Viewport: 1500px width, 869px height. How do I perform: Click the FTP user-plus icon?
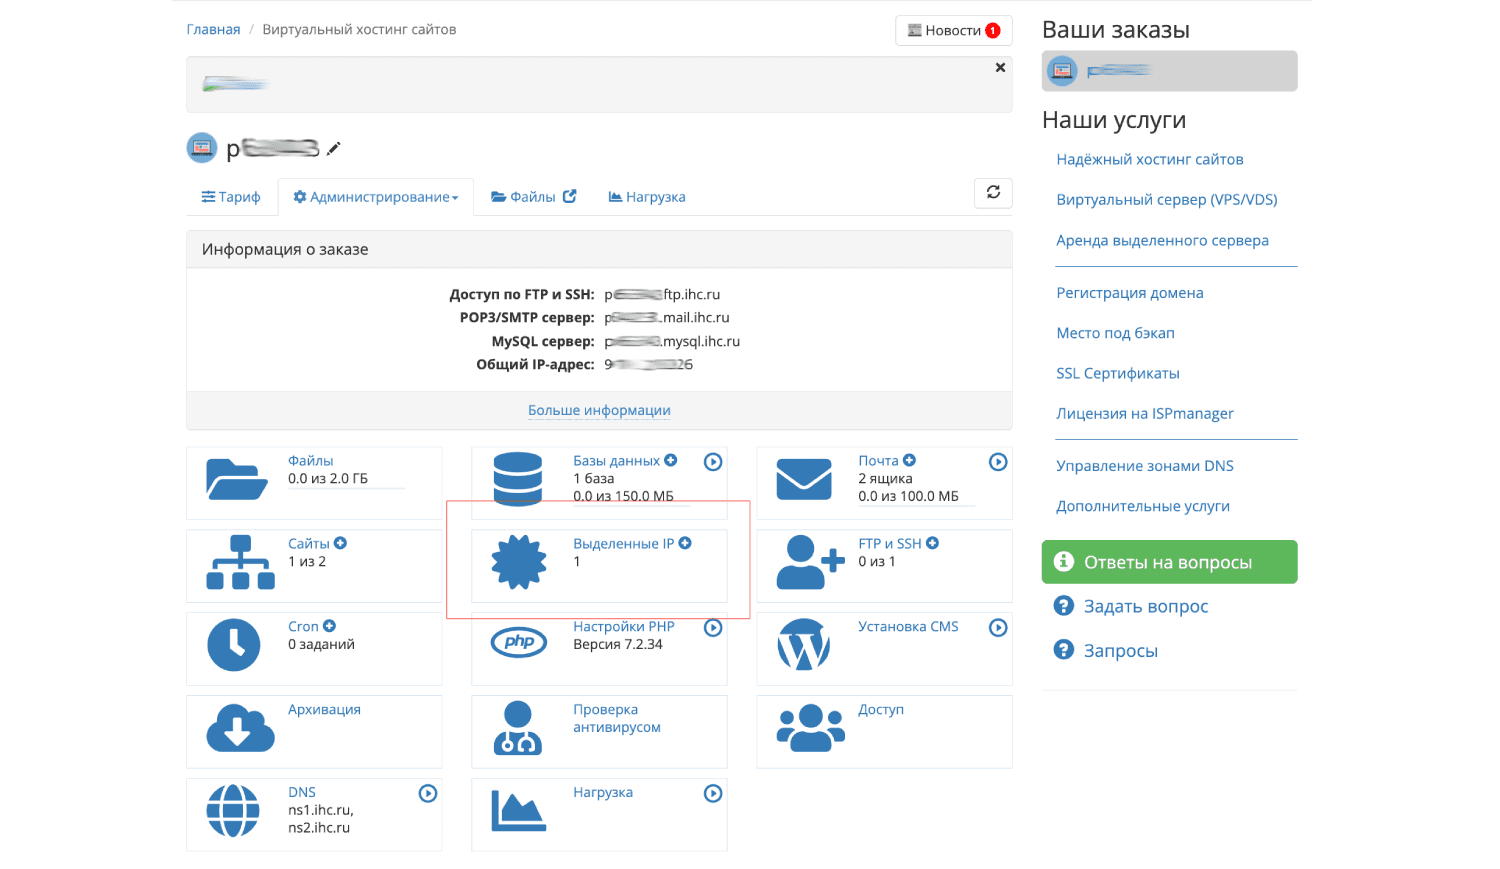[x=811, y=562]
